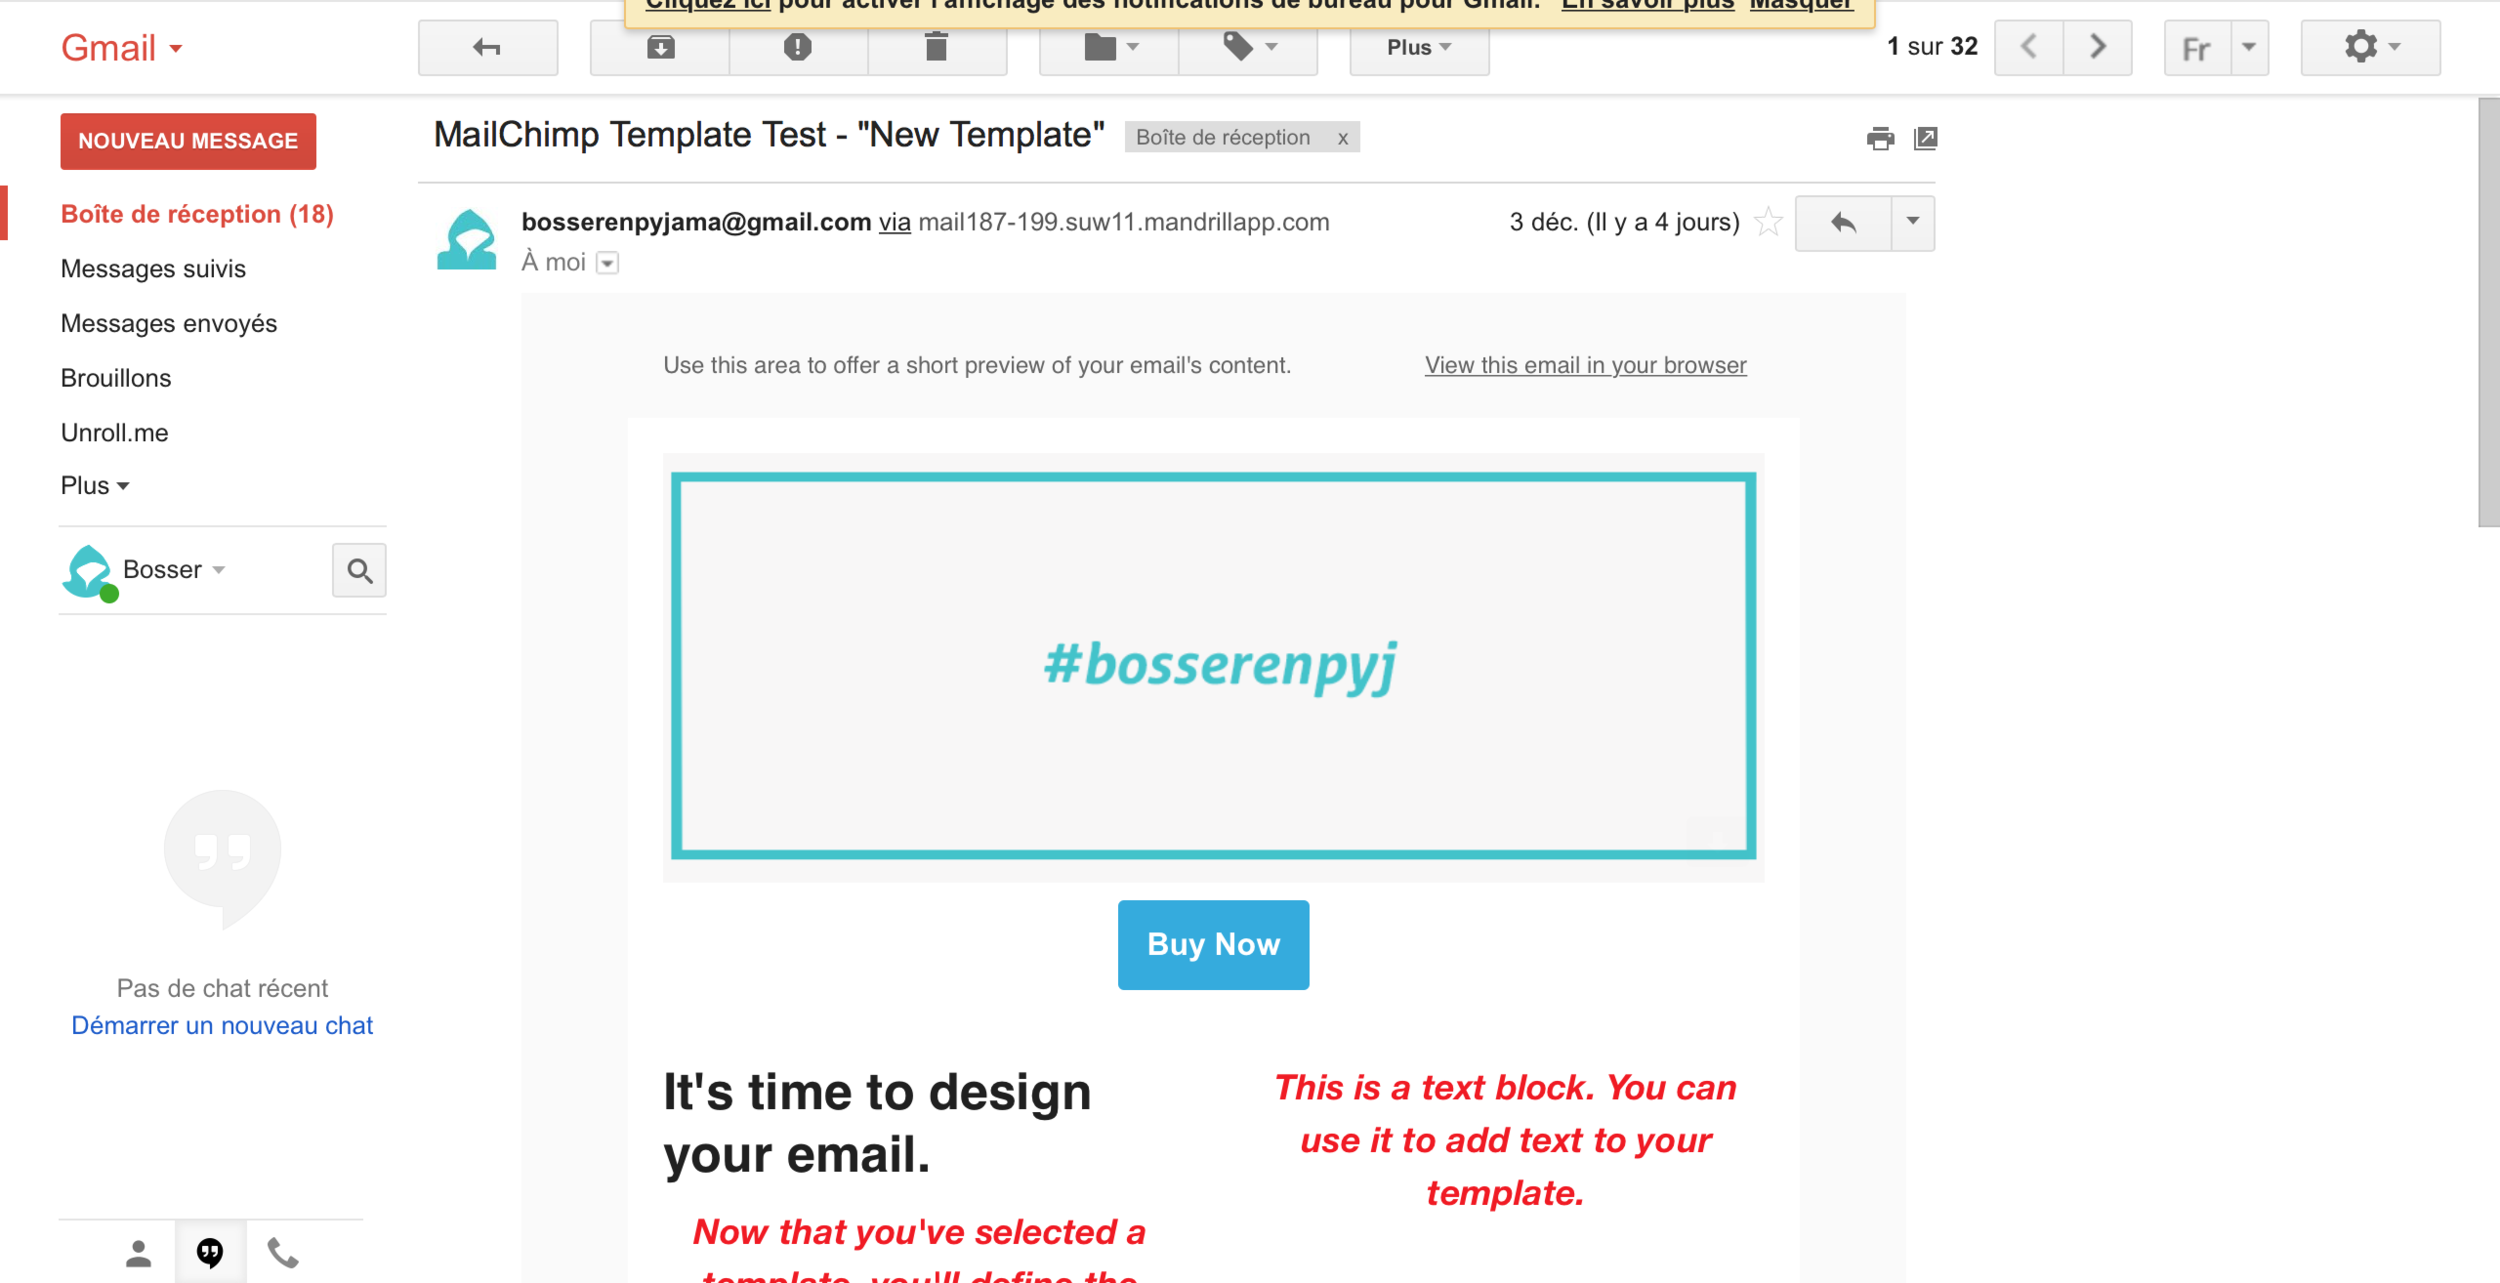The width and height of the screenshot is (2500, 1283).
Task: Open the labels tag dropdown
Action: click(1248, 47)
